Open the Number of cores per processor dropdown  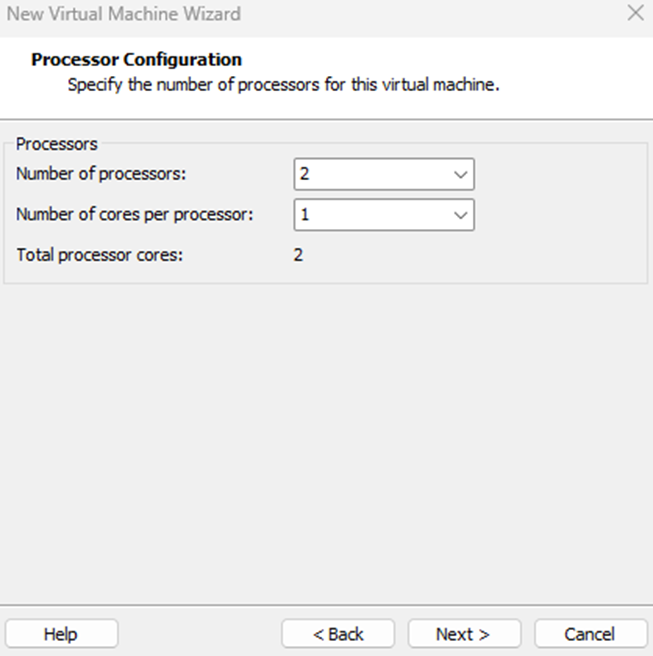point(384,215)
